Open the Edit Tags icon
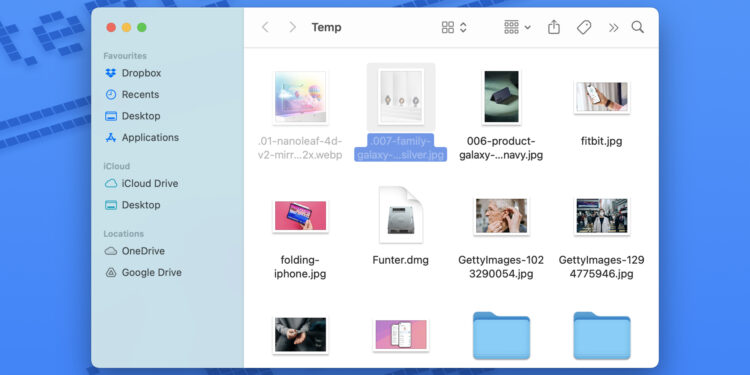This screenshot has height=375, width=750. (x=584, y=27)
